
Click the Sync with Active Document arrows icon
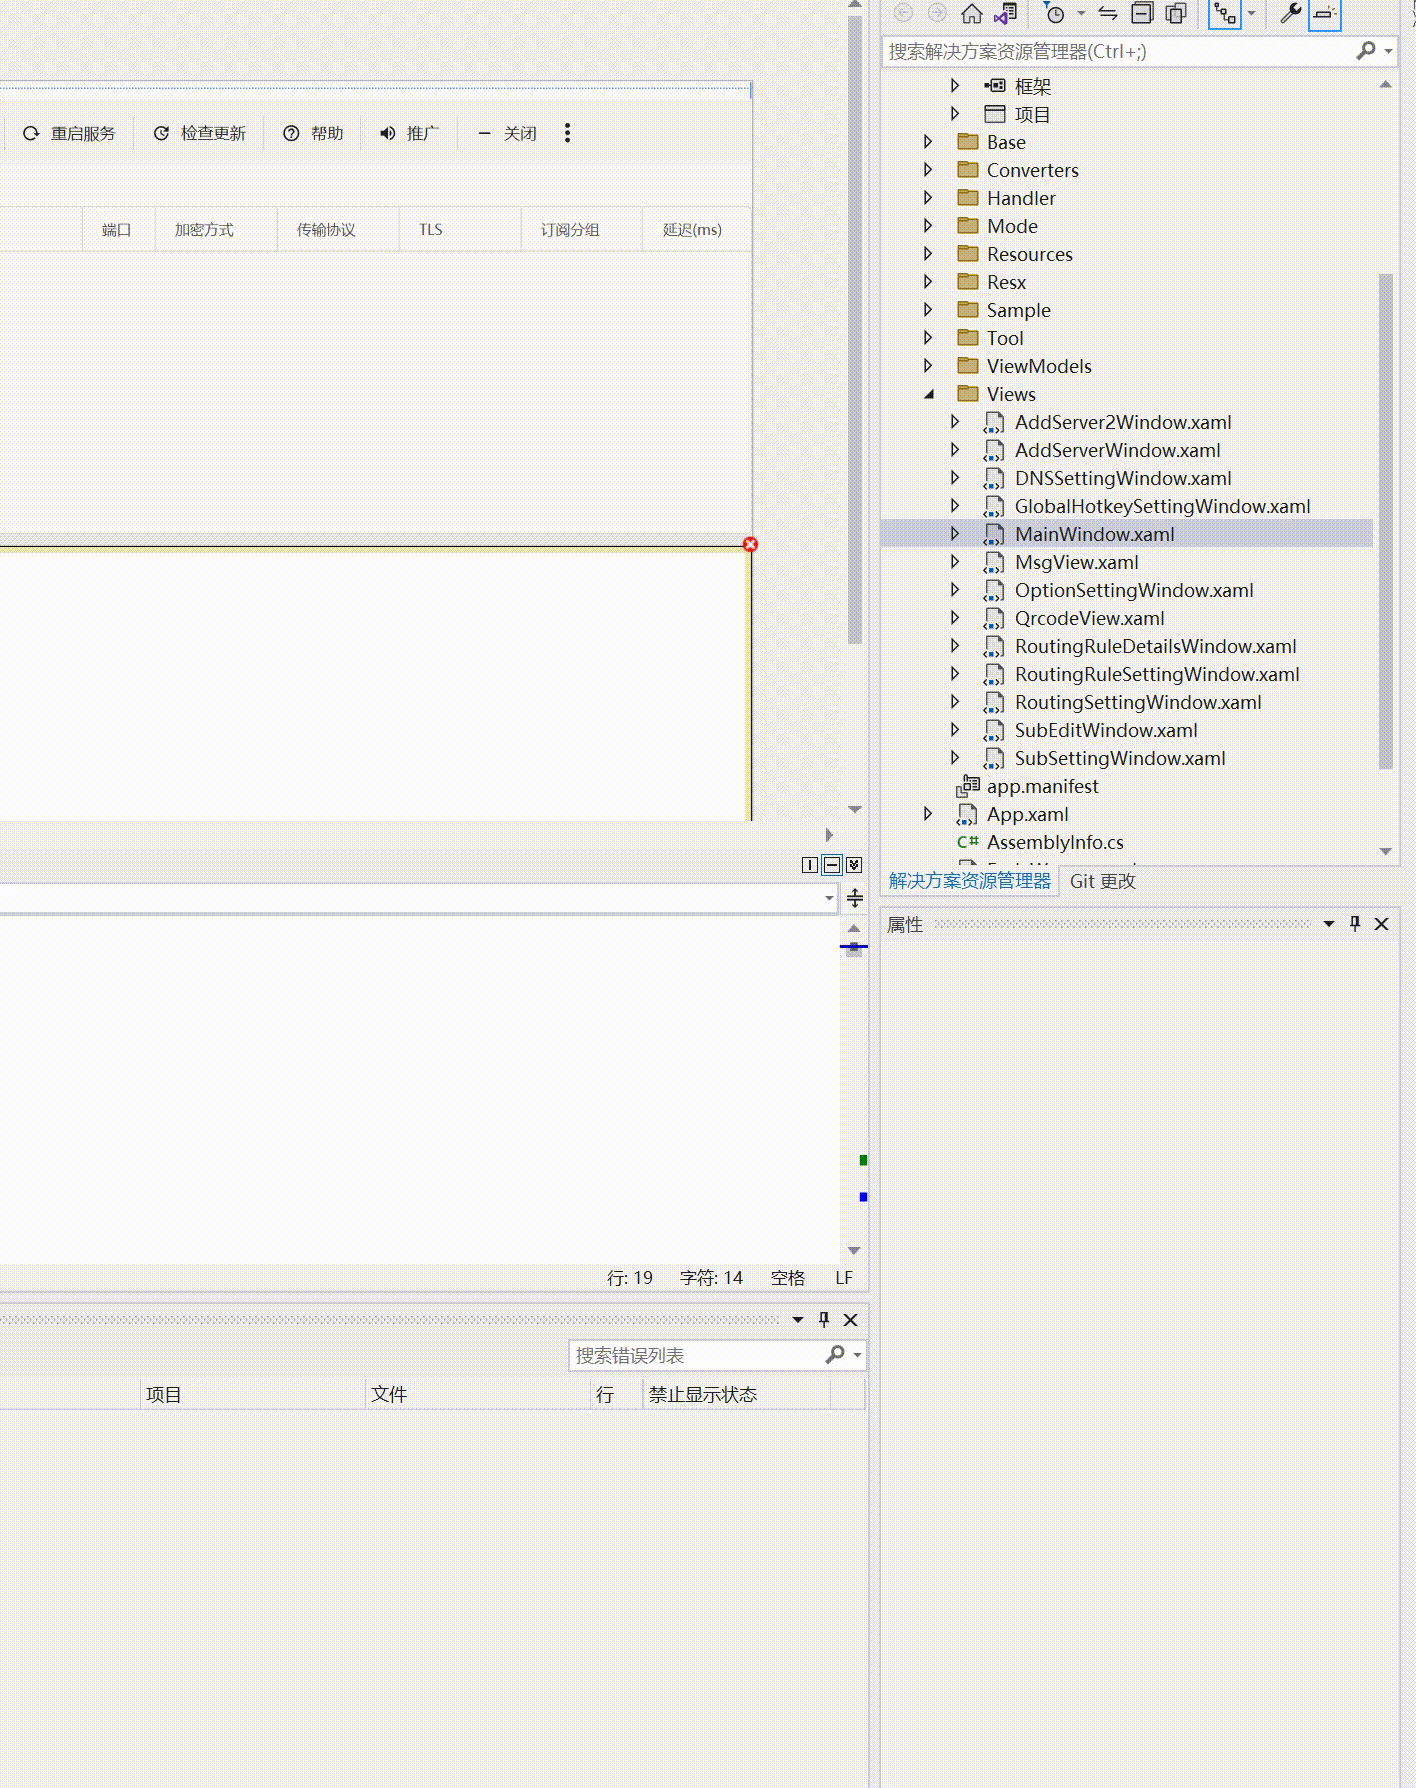point(1108,13)
